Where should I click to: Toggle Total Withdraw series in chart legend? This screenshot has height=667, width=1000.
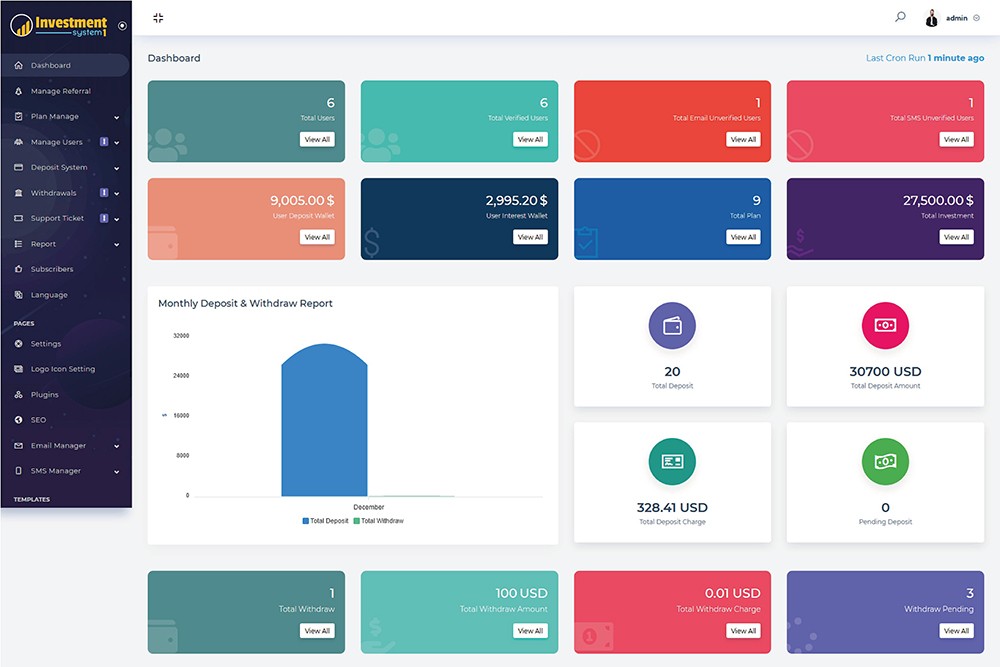tap(378, 521)
